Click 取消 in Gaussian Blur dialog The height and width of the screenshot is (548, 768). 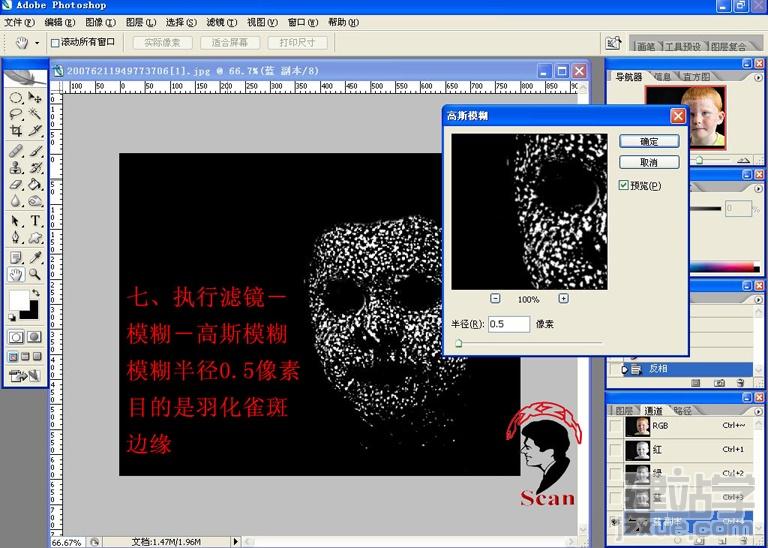649,162
